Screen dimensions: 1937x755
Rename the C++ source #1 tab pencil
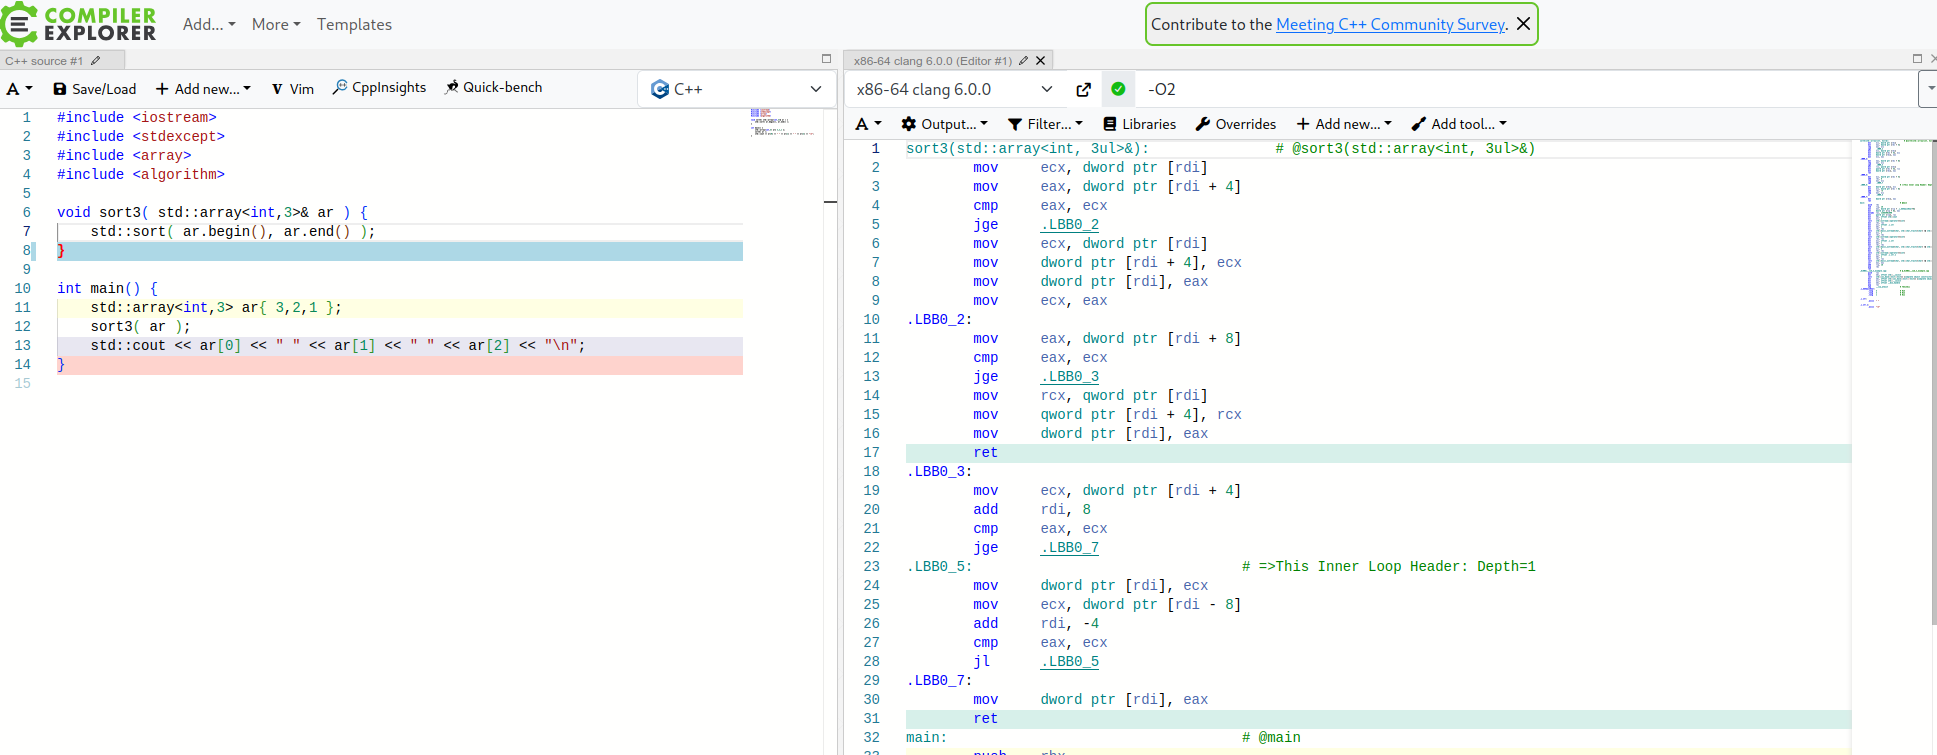(x=96, y=61)
